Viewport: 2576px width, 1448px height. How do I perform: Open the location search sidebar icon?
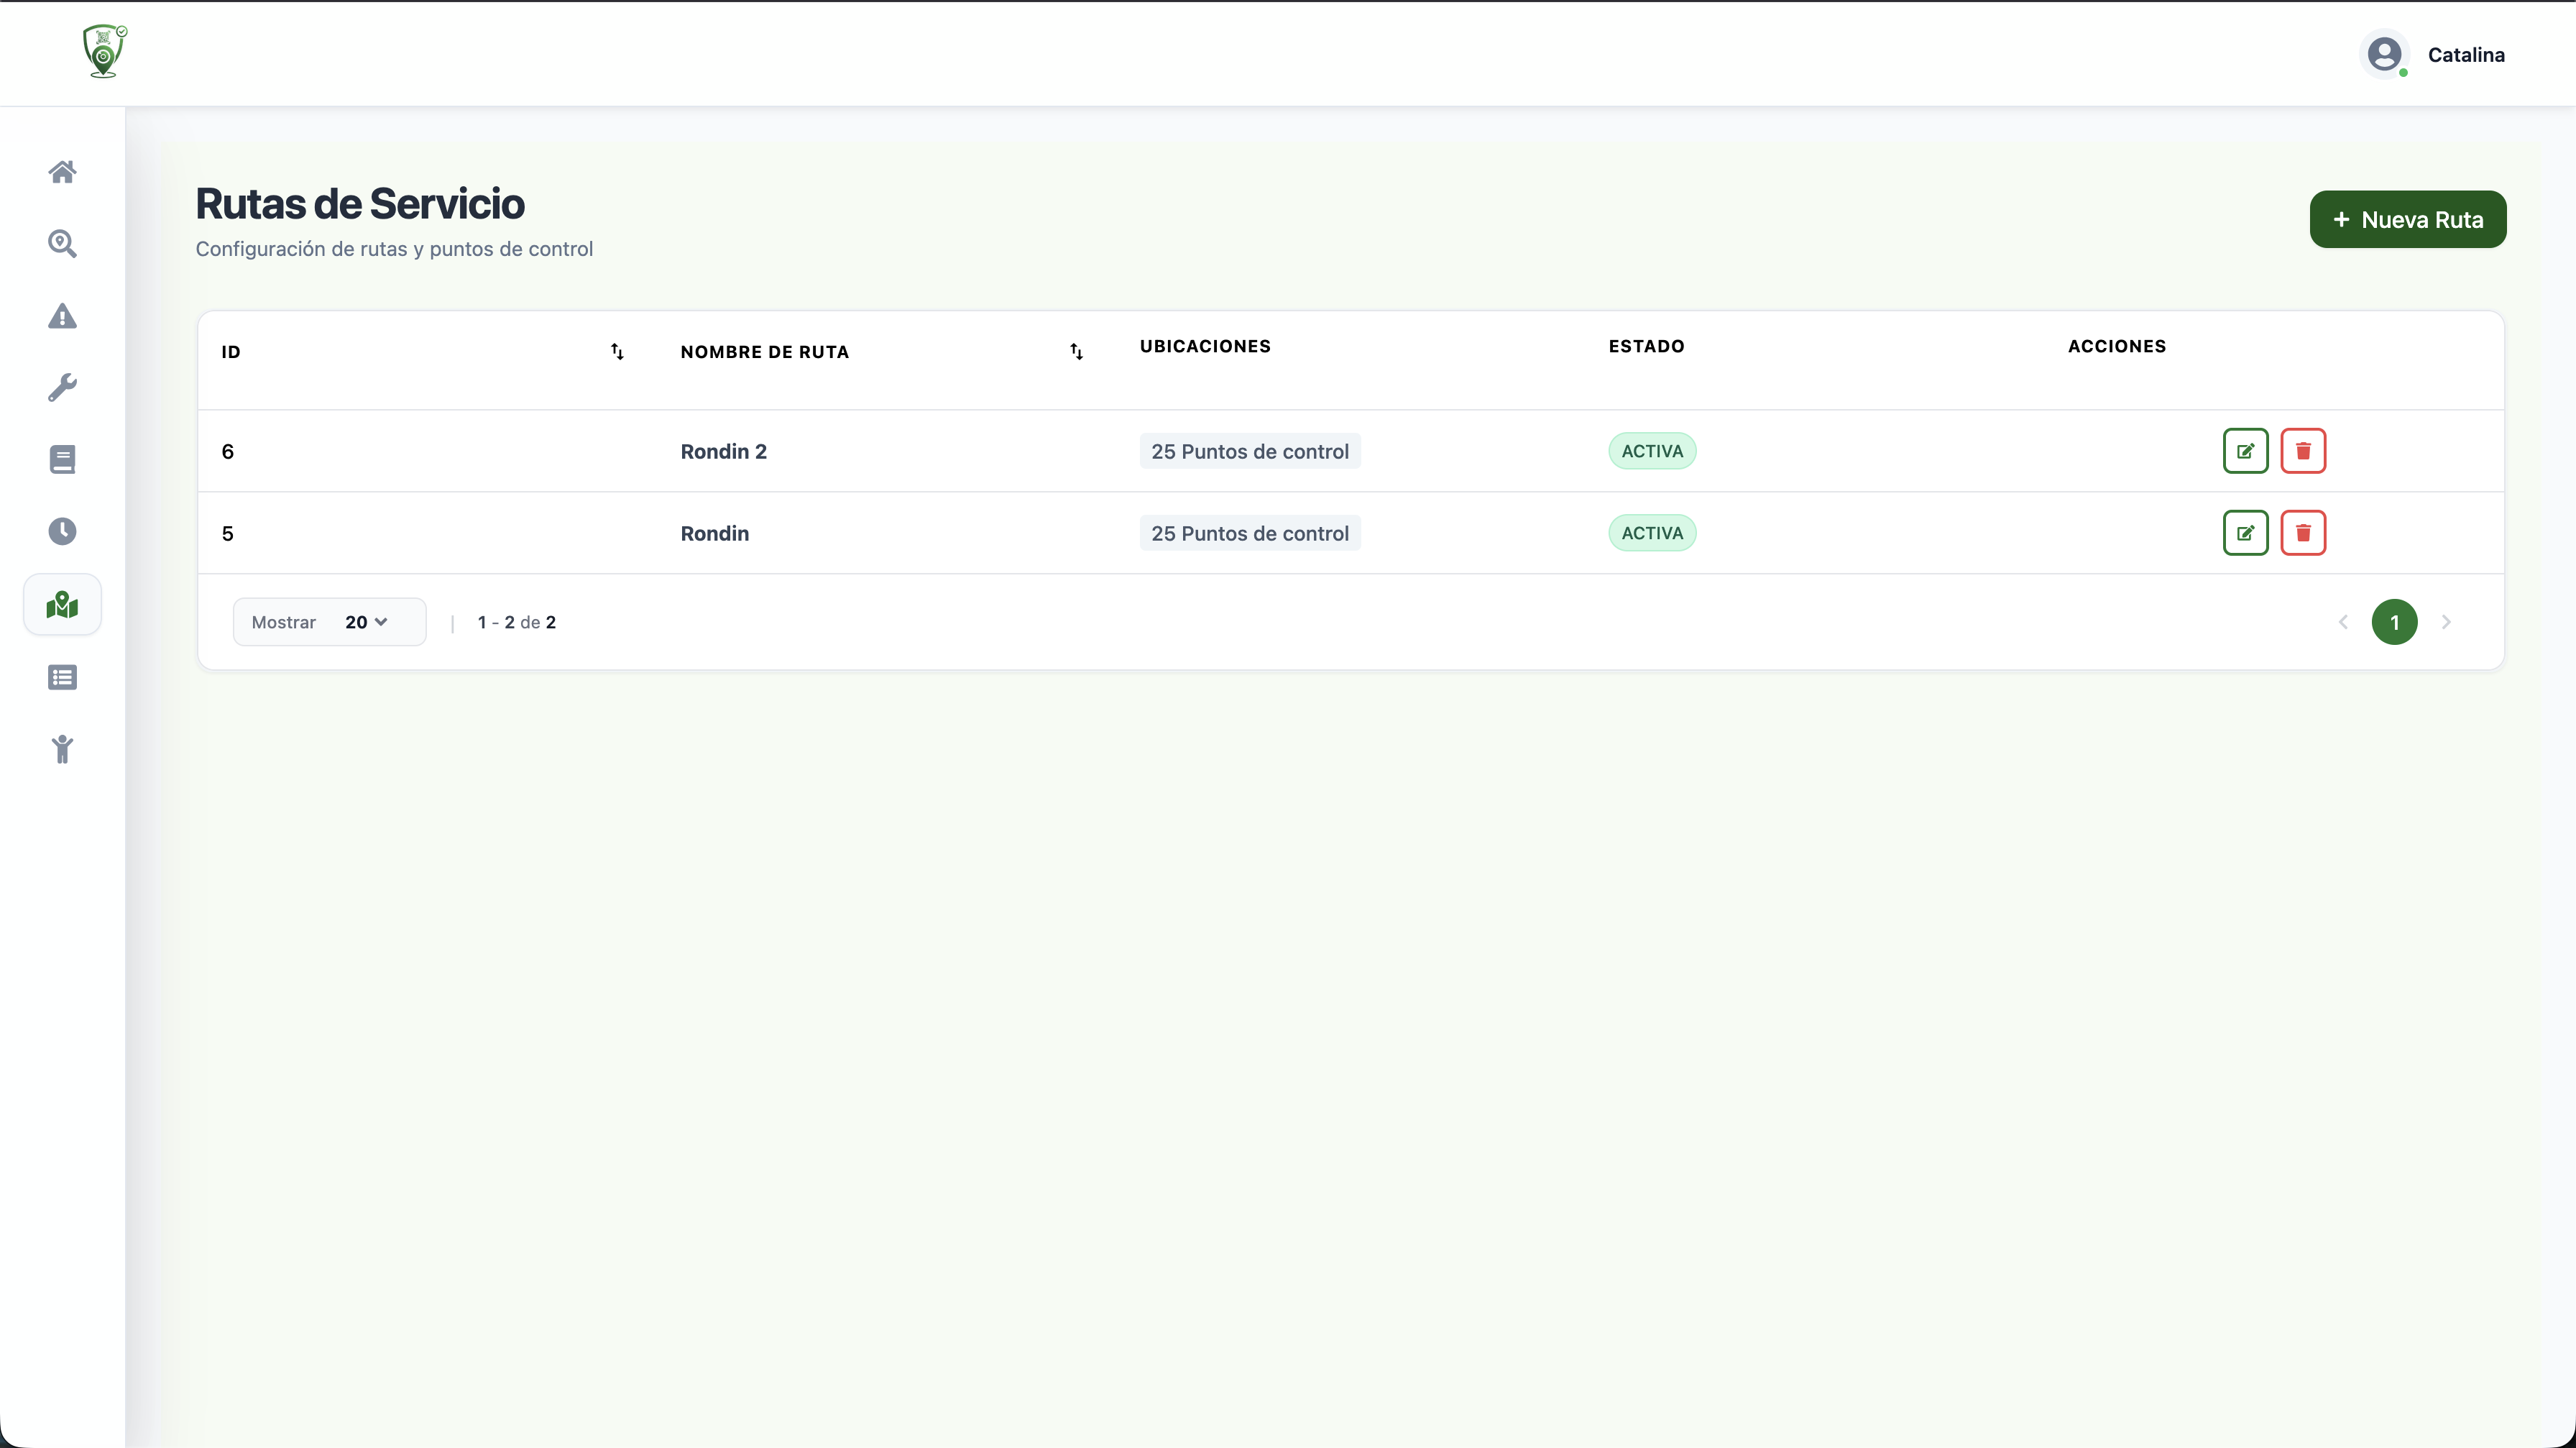point(62,244)
